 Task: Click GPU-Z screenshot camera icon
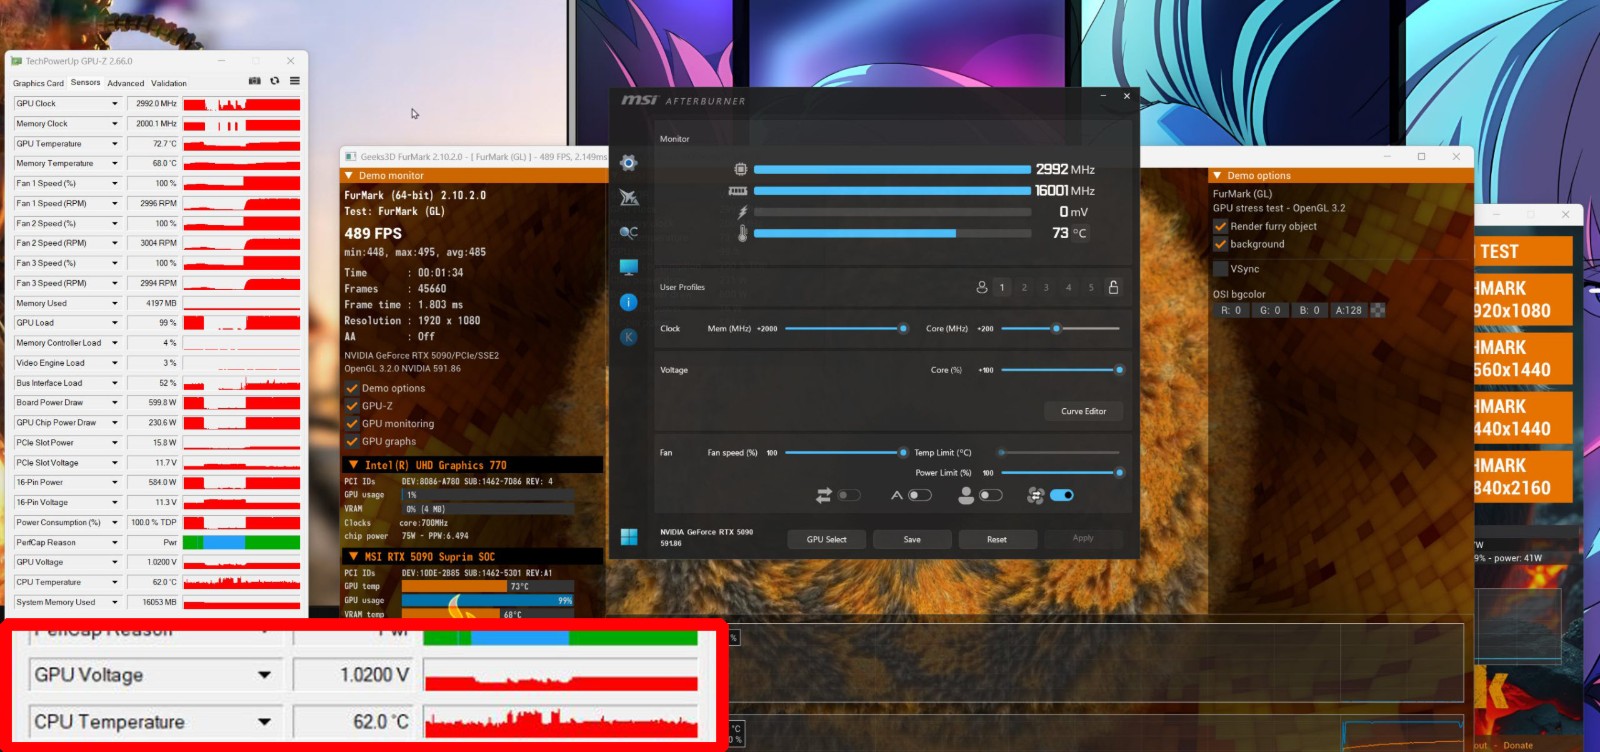(254, 81)
